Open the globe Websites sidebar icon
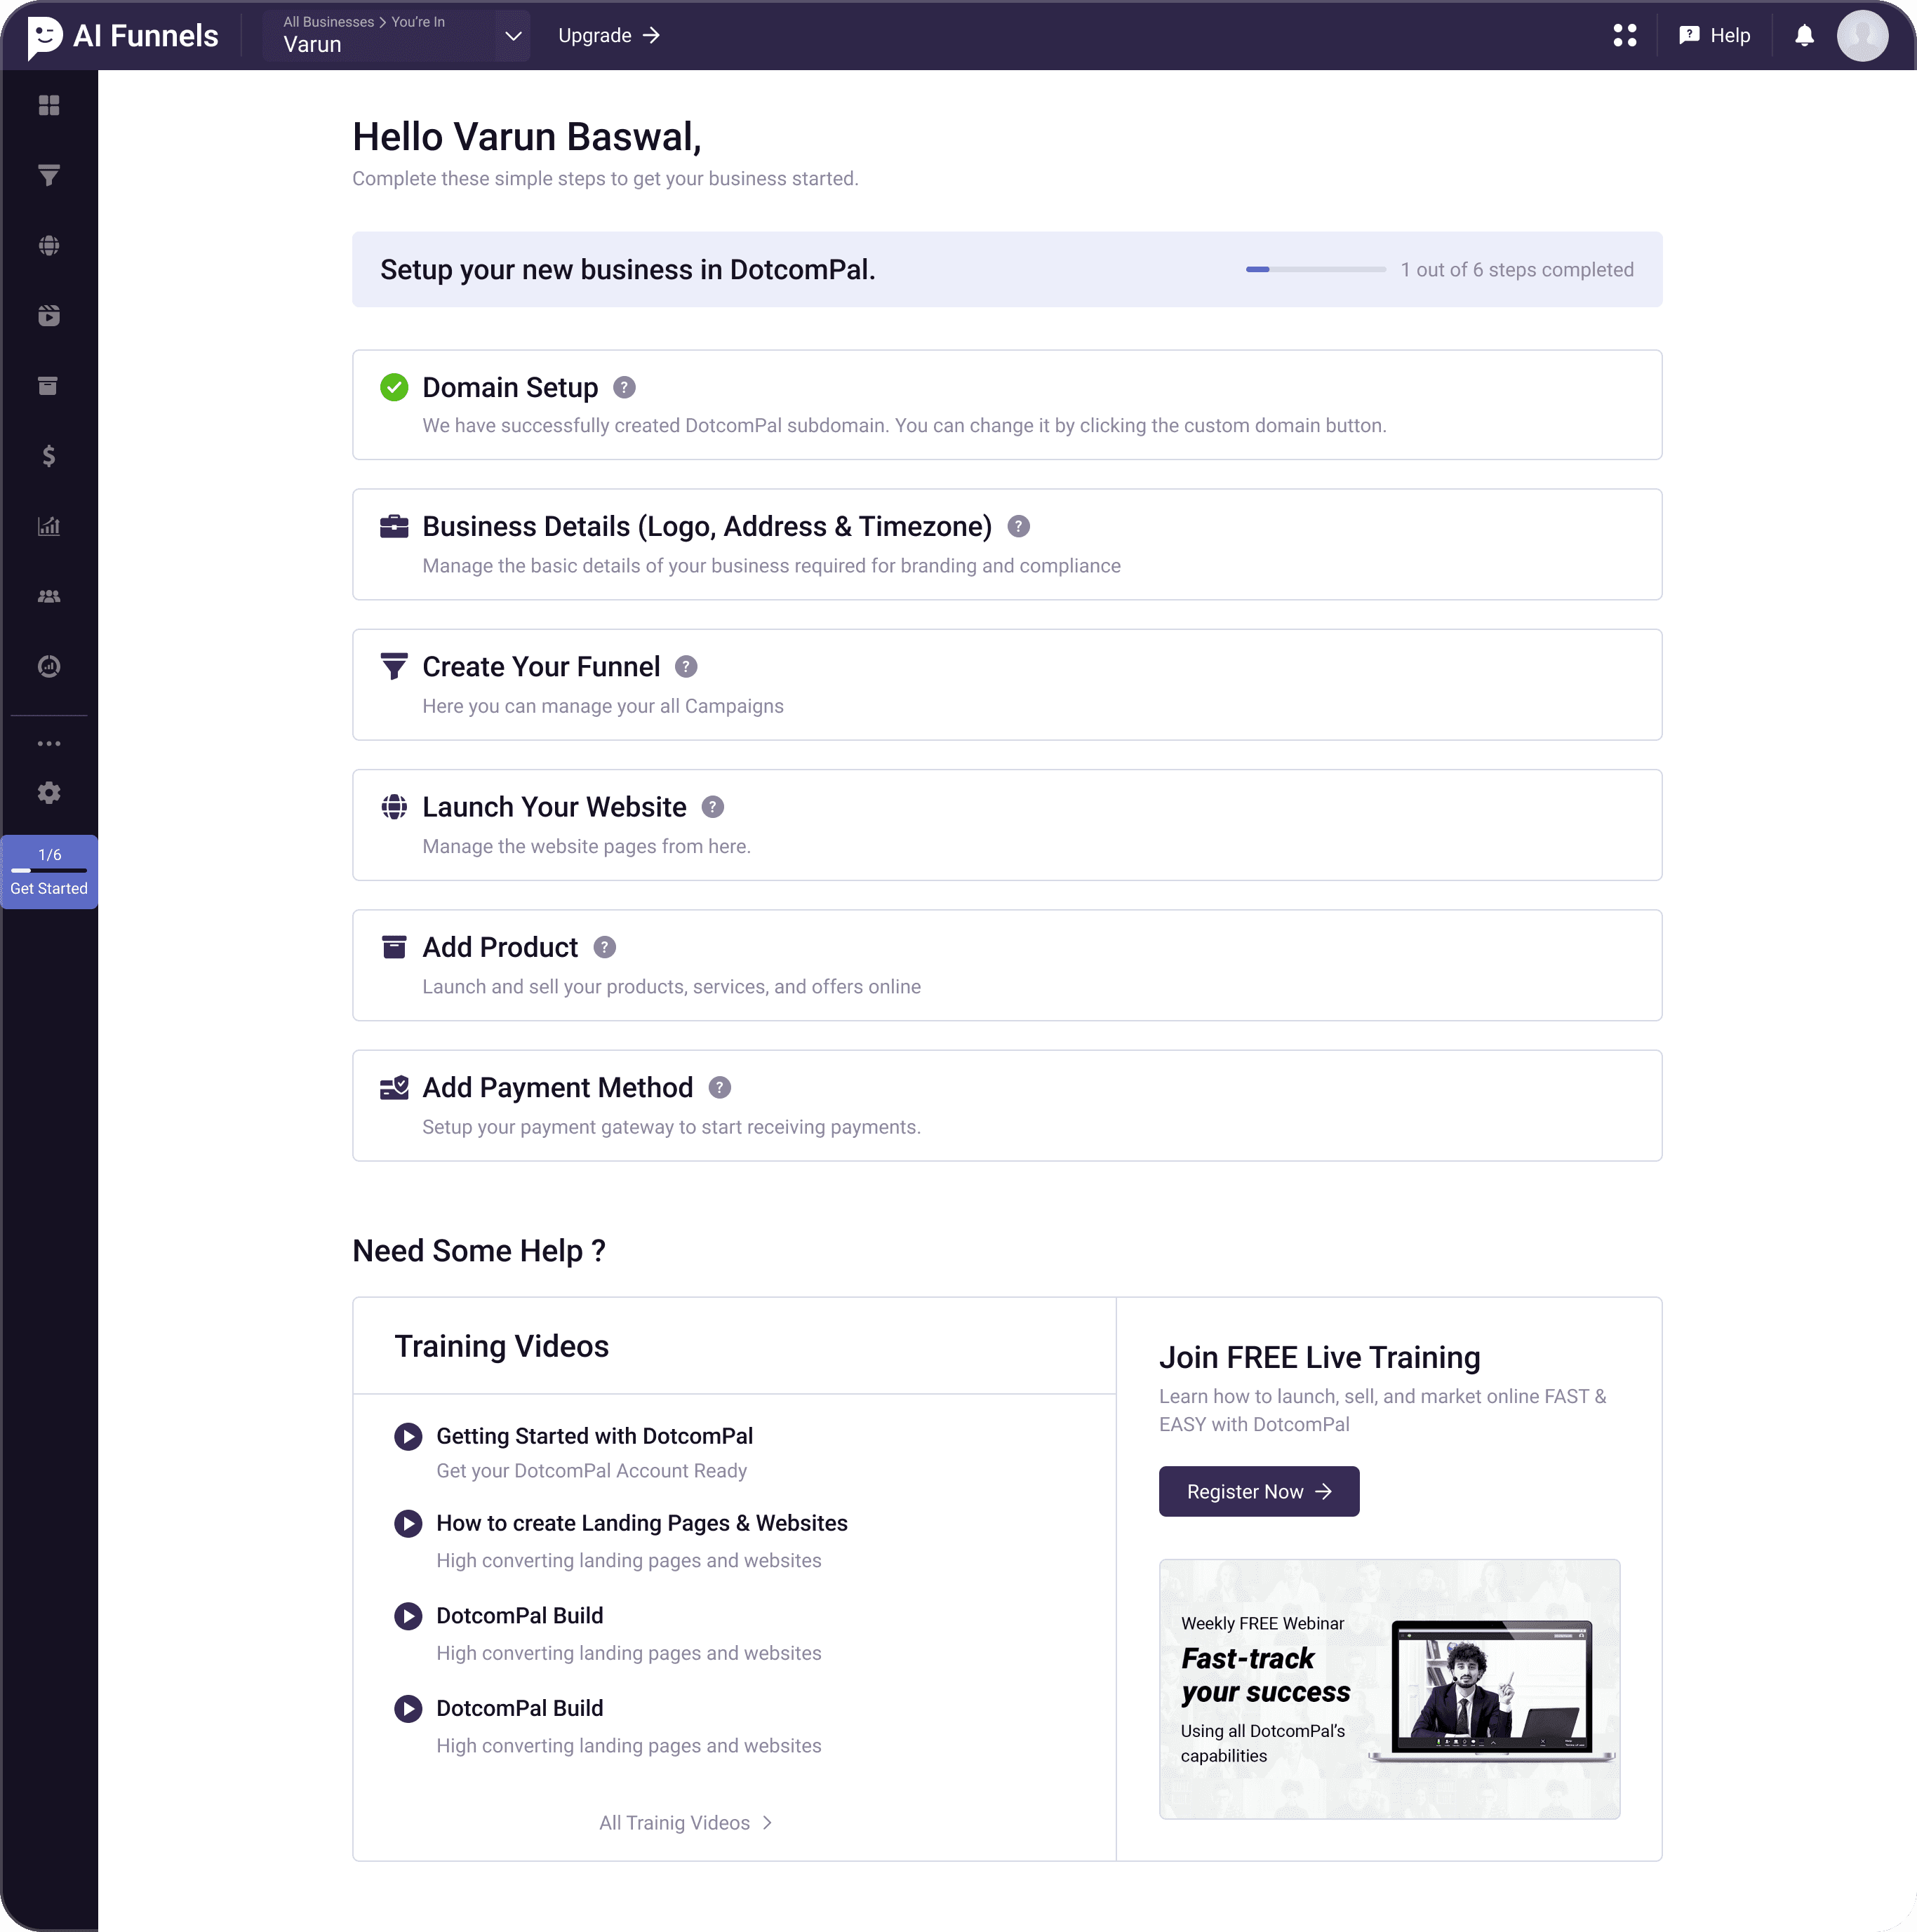 coord(48,246)
